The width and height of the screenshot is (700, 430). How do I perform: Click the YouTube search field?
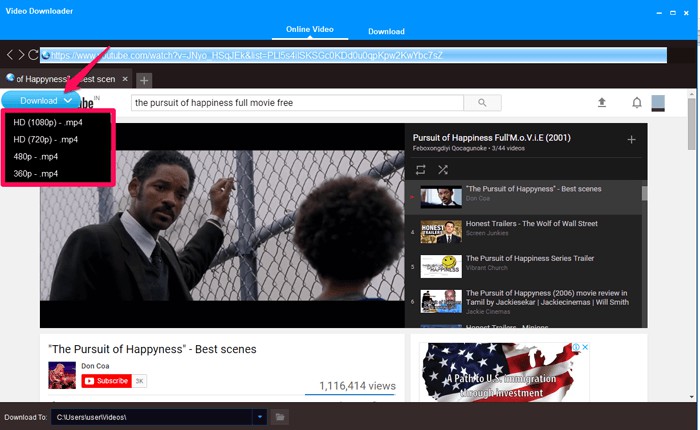tap(297, 103)
